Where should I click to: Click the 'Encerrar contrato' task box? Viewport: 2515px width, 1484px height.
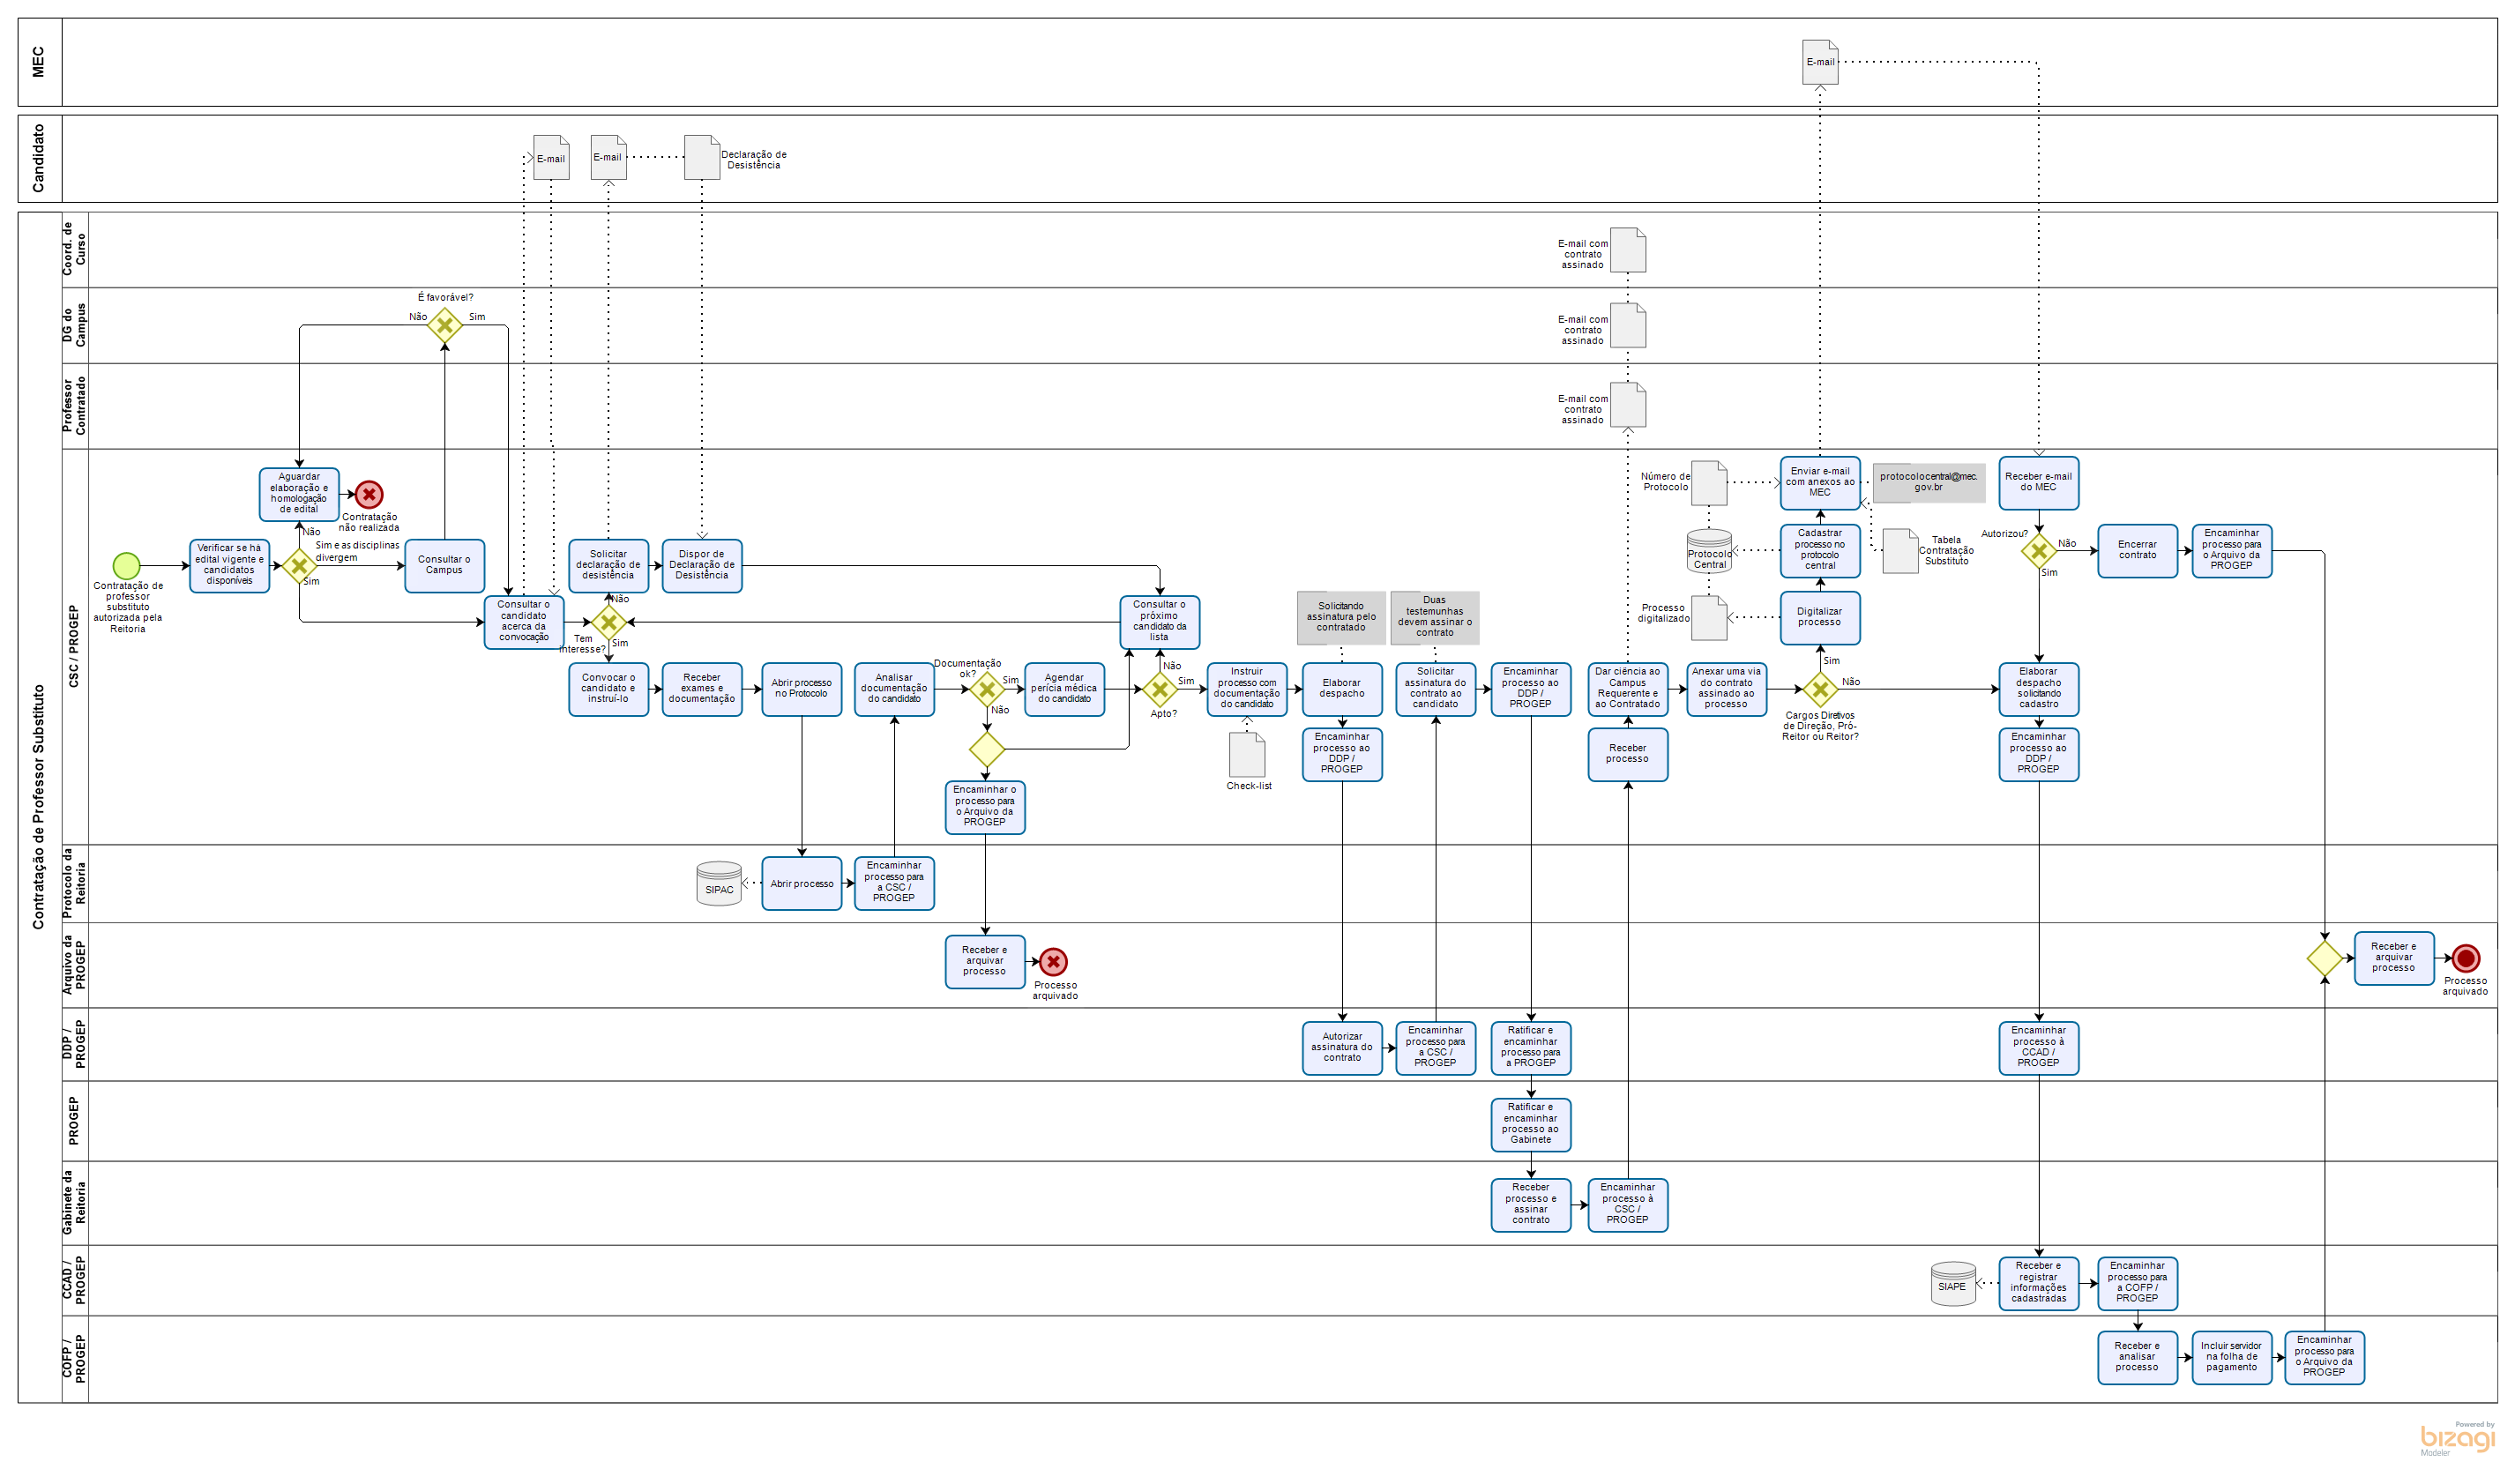point(2137,551)
